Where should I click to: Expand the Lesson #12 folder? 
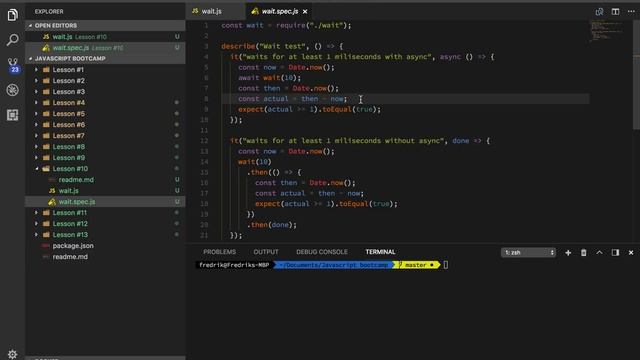pyautogui.click(x=105, y=224)
